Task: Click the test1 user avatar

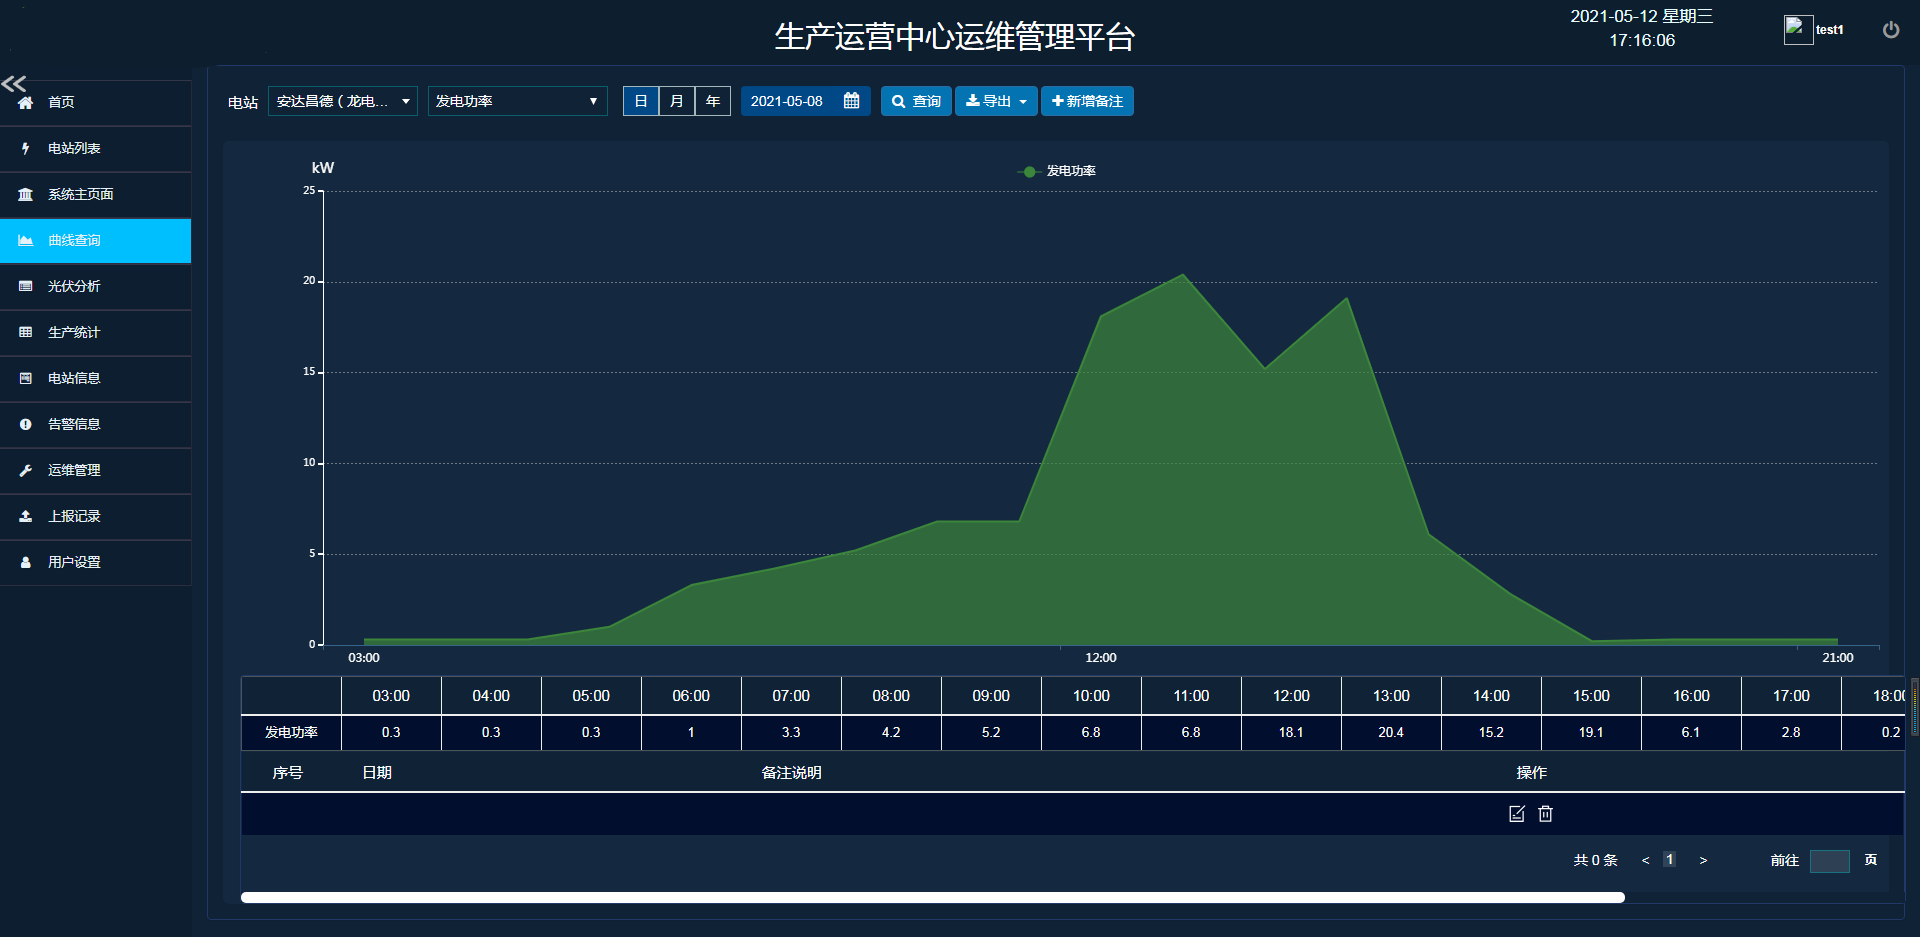Action: (1798, 30)
